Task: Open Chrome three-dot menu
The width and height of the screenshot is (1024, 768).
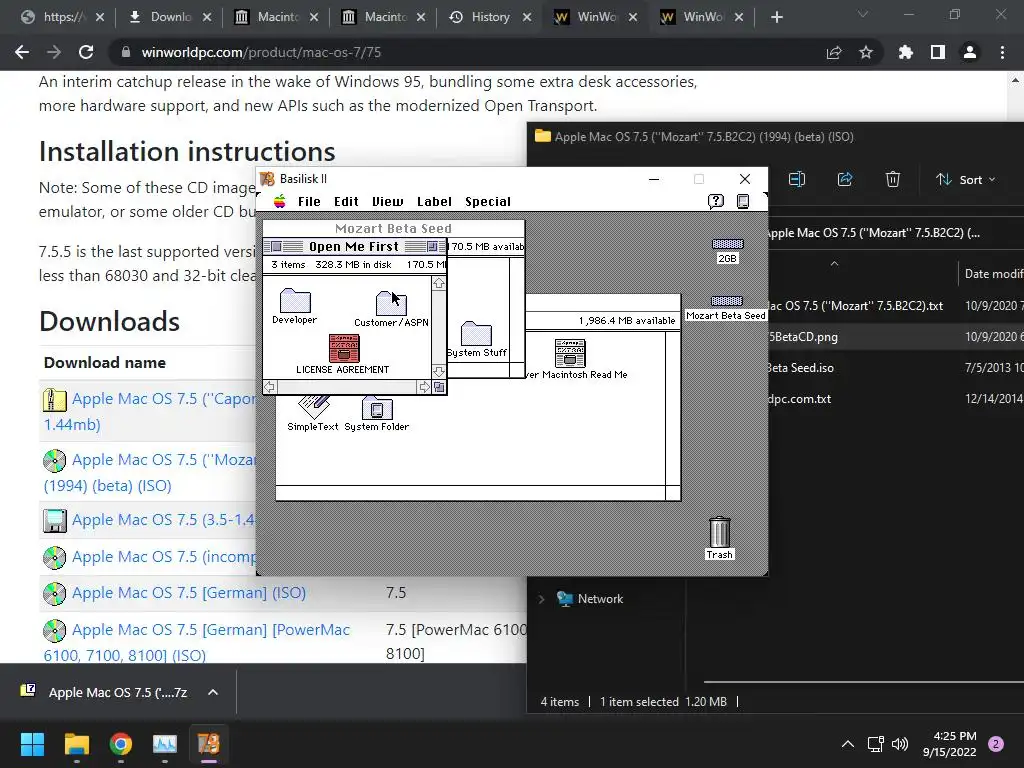Action: tap(1002, 52)
